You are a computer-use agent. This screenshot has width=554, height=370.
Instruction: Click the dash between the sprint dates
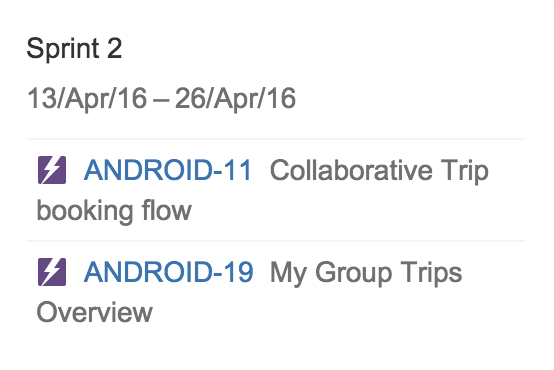pyautogui.click(x=161, y=100)
